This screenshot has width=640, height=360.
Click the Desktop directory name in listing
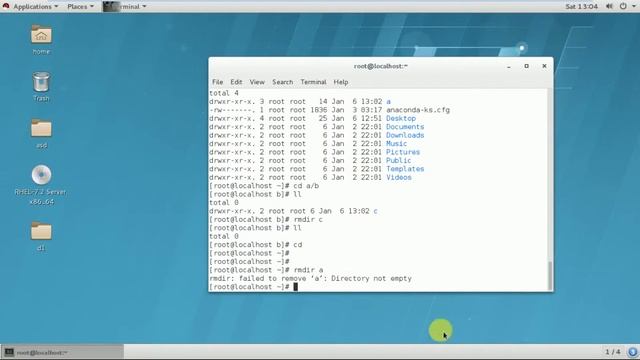tap(401, 118)
